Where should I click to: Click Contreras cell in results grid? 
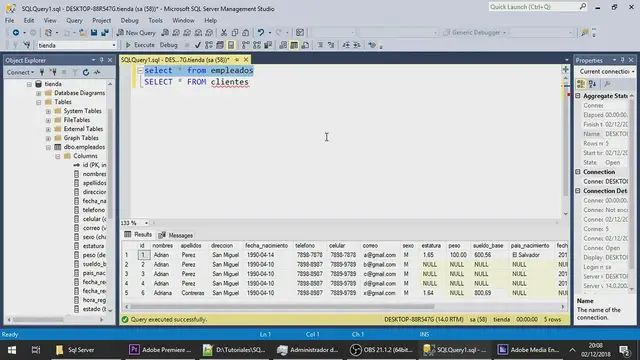[x=193, y=293]
